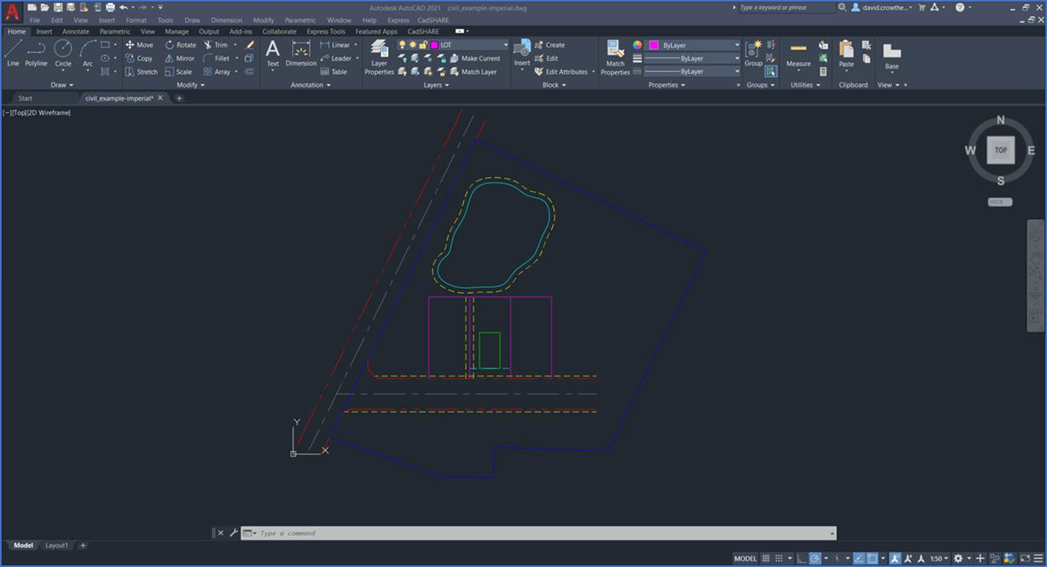Switch to the Layout1 tab

(x=56, y=546)
